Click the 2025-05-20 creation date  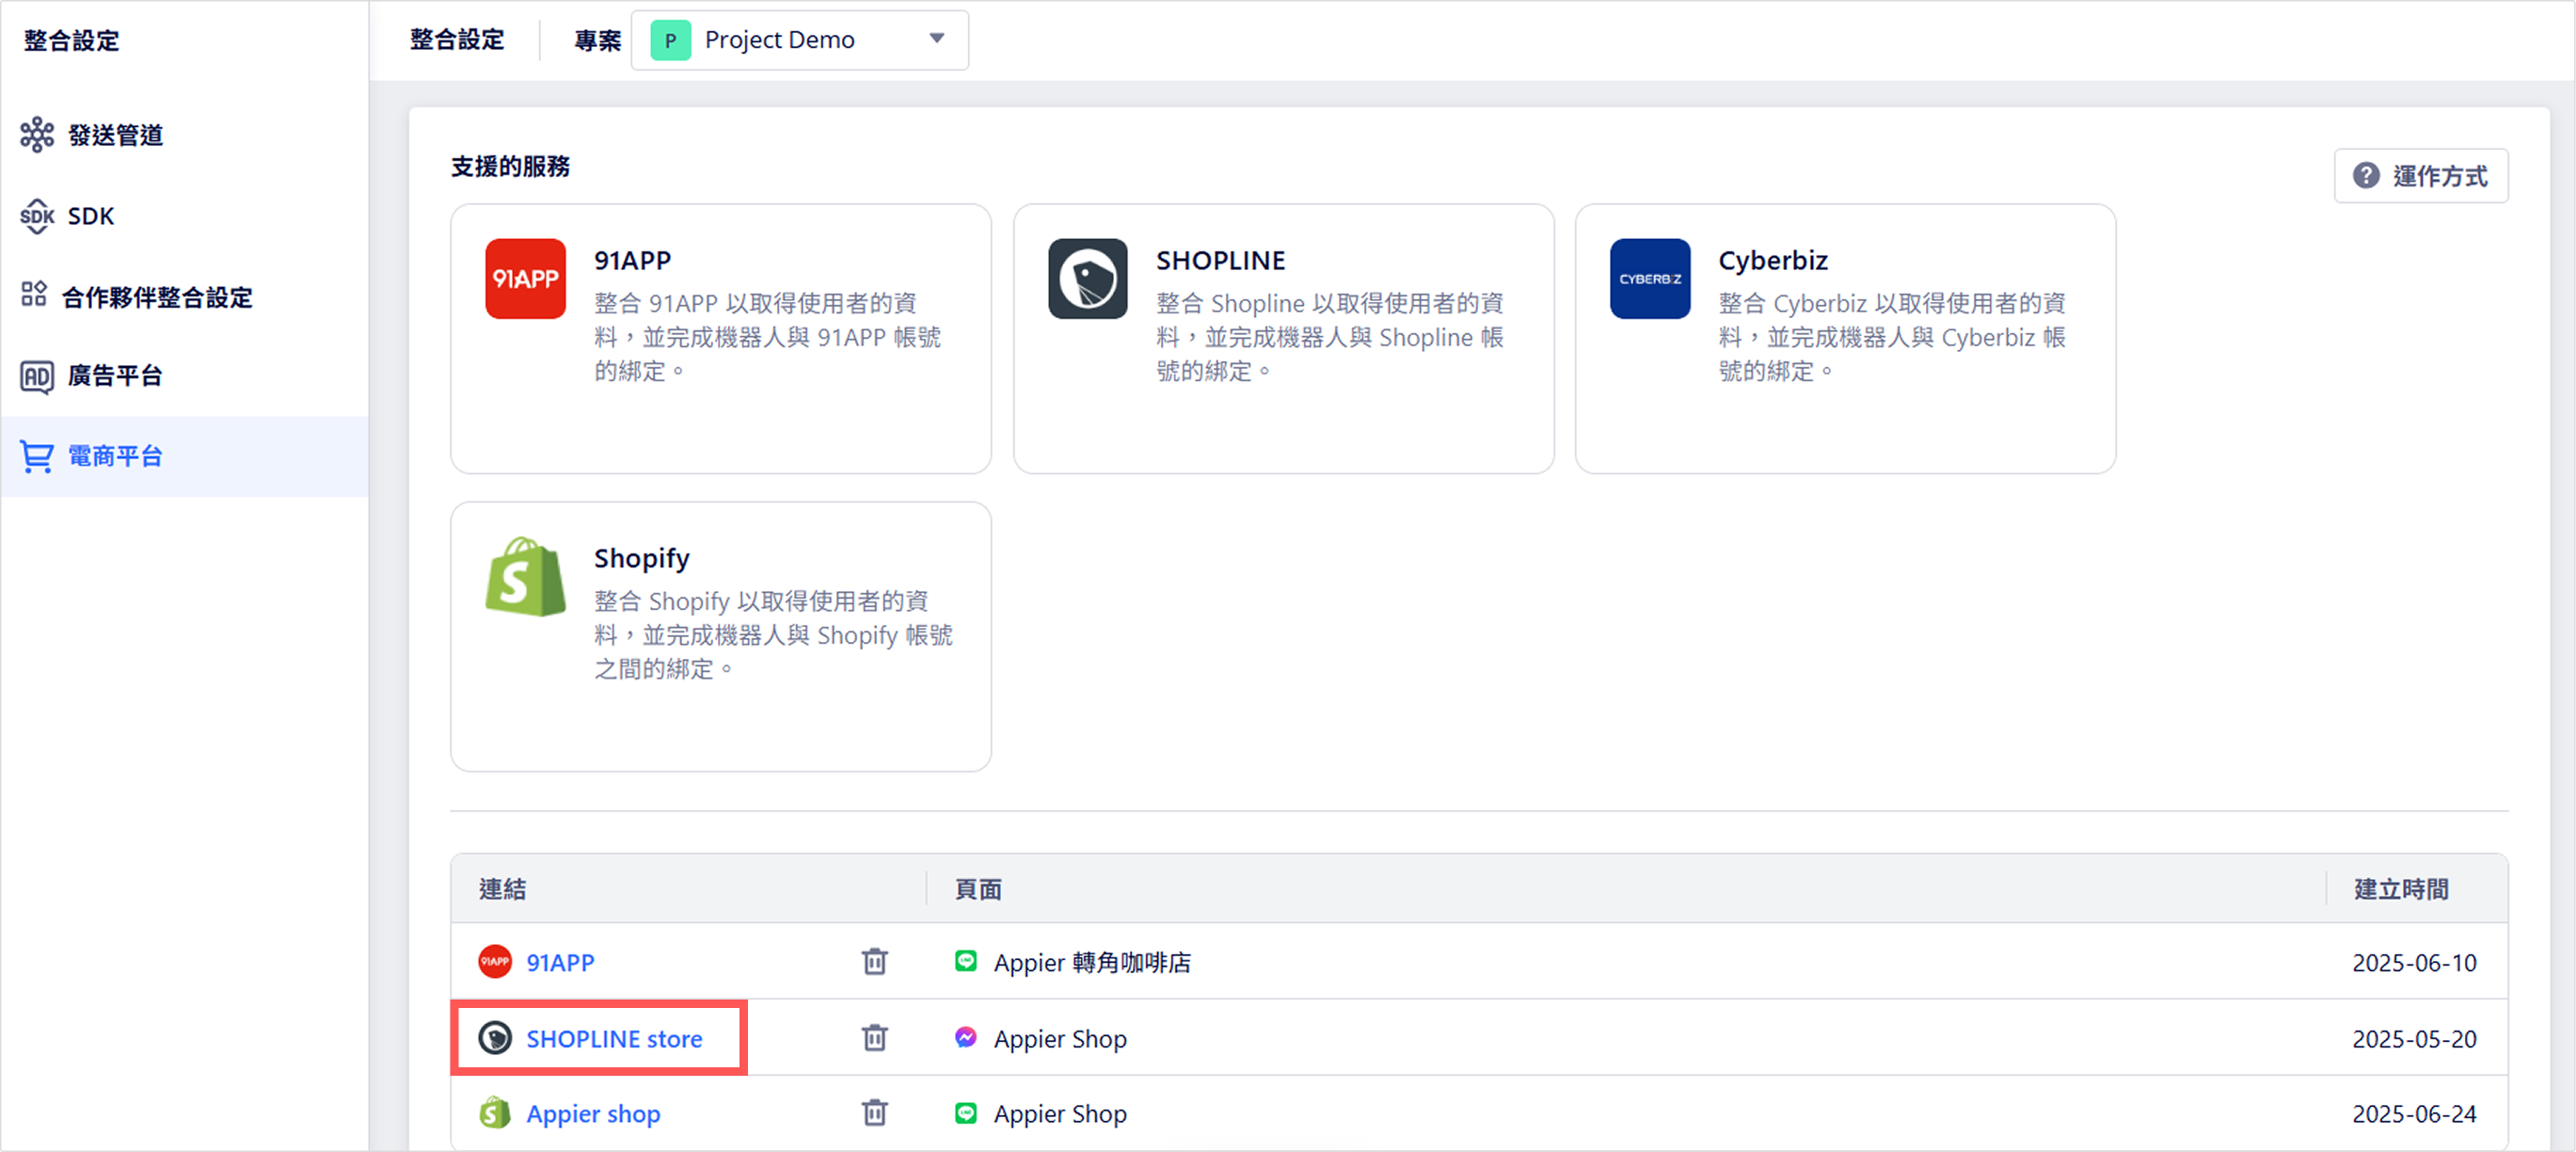[x=2414, y=1039]
